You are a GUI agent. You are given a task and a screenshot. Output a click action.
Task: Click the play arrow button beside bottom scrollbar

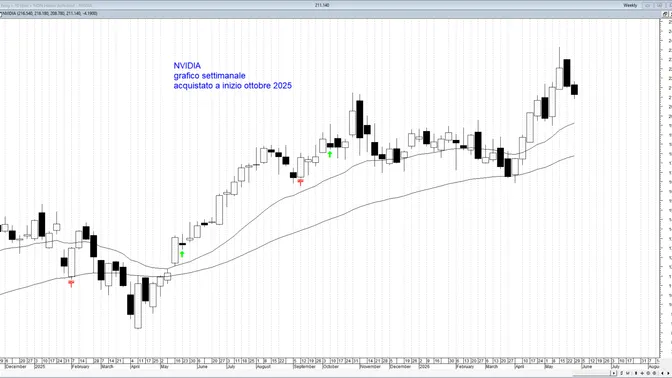point(614,373)
